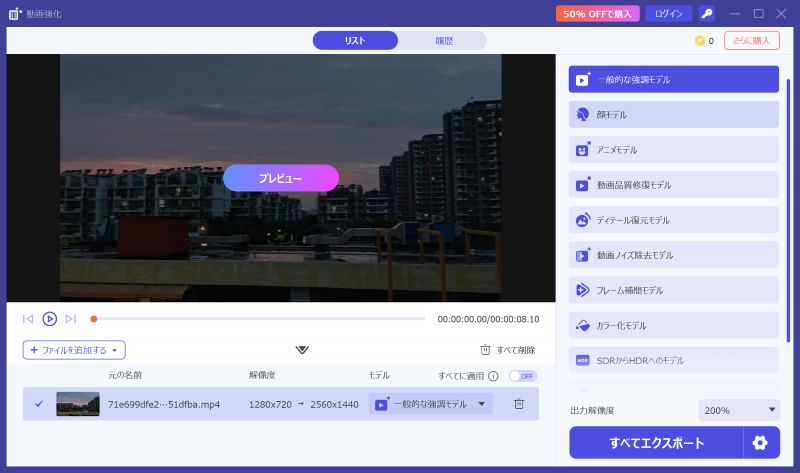
Task: Uncheck the 71e699dfe2 video file checkbox
Action: (39, 404)
